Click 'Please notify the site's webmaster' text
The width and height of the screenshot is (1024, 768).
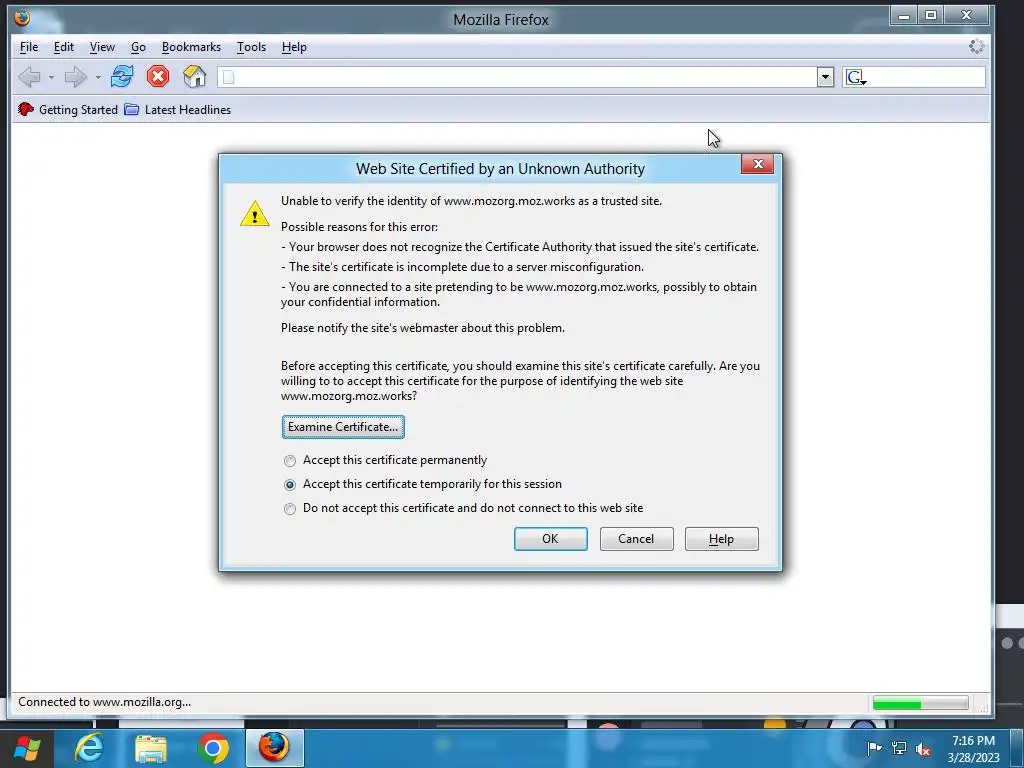click(x=423, y=328)
